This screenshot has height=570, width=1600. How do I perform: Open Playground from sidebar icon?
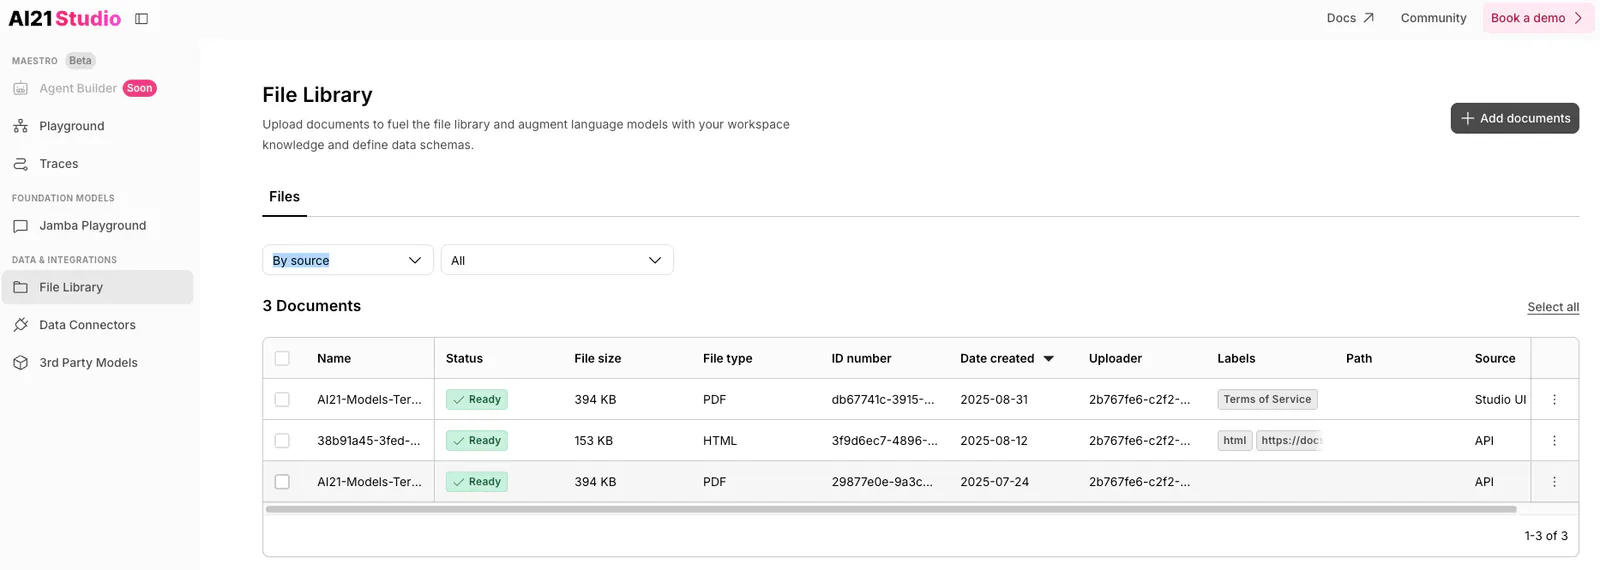[x=20, y=126]
